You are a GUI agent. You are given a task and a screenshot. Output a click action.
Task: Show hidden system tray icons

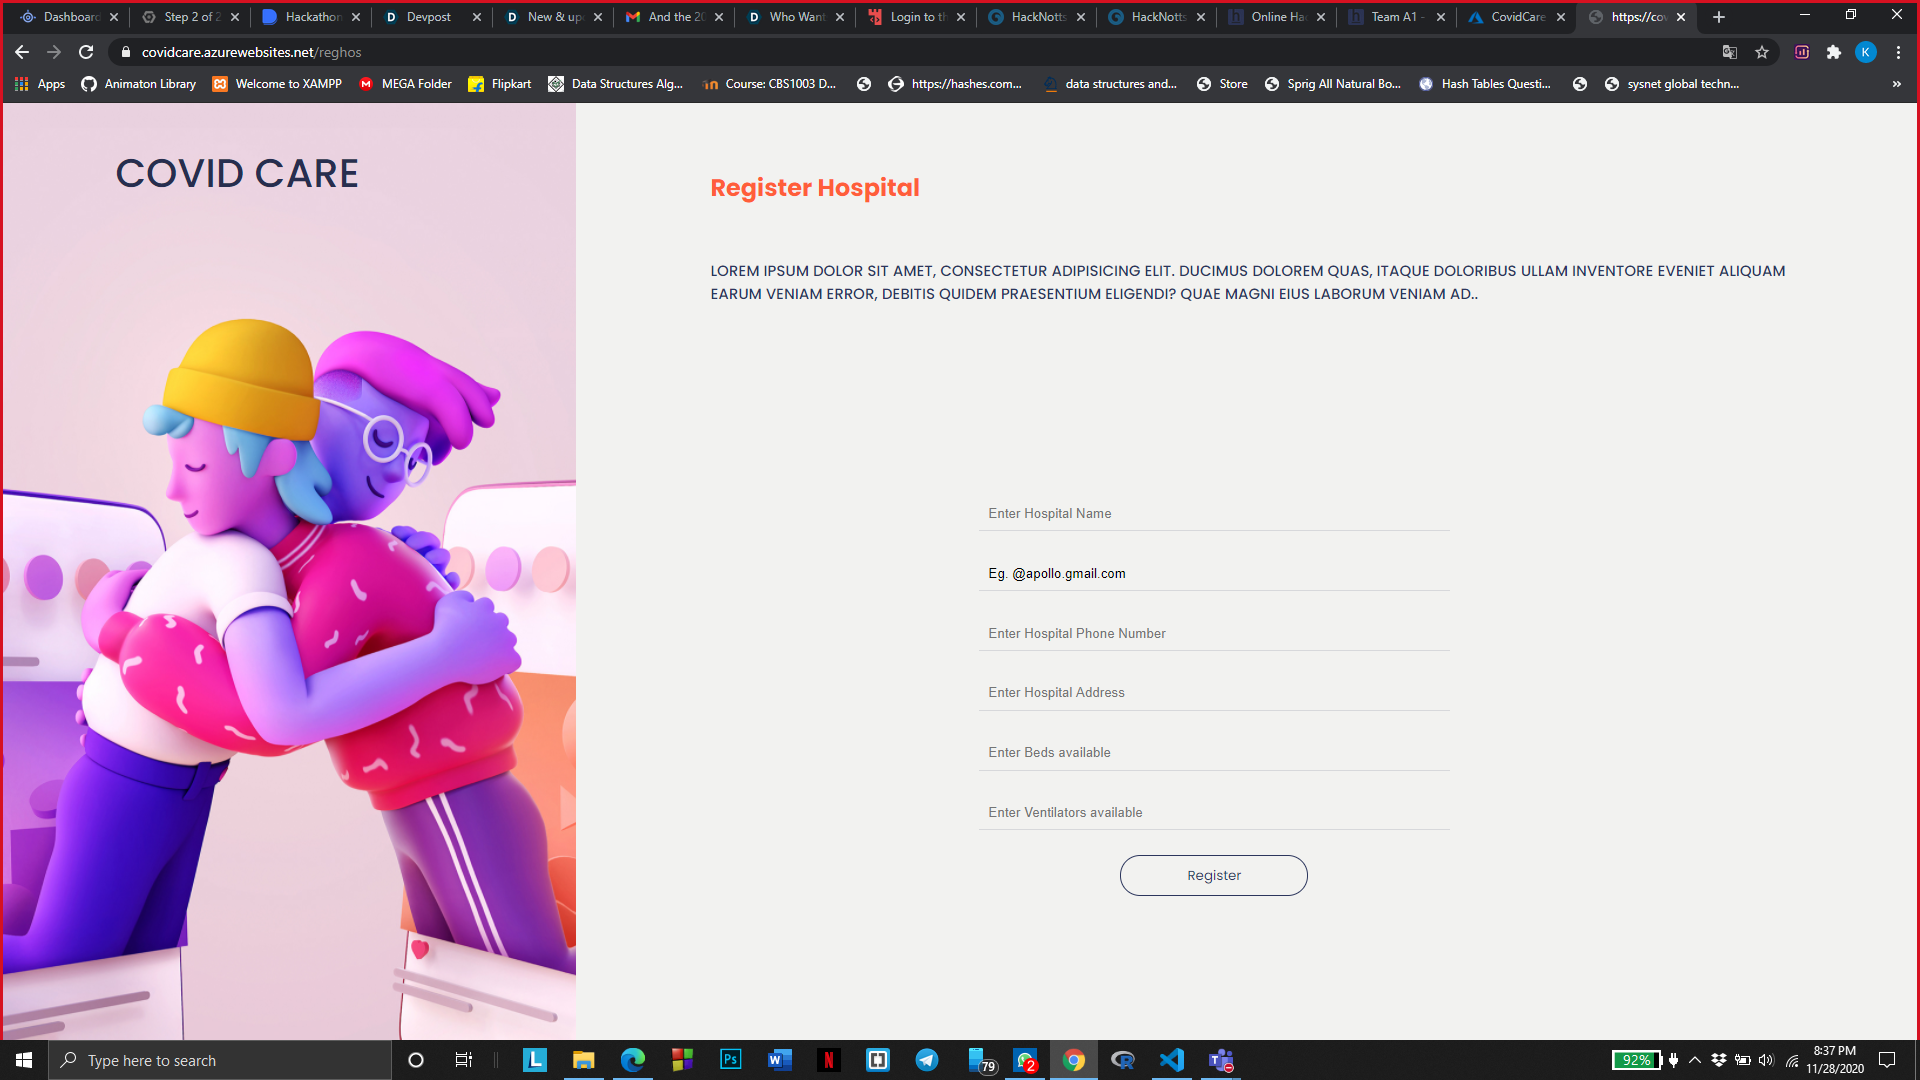coord(1695,1060)
